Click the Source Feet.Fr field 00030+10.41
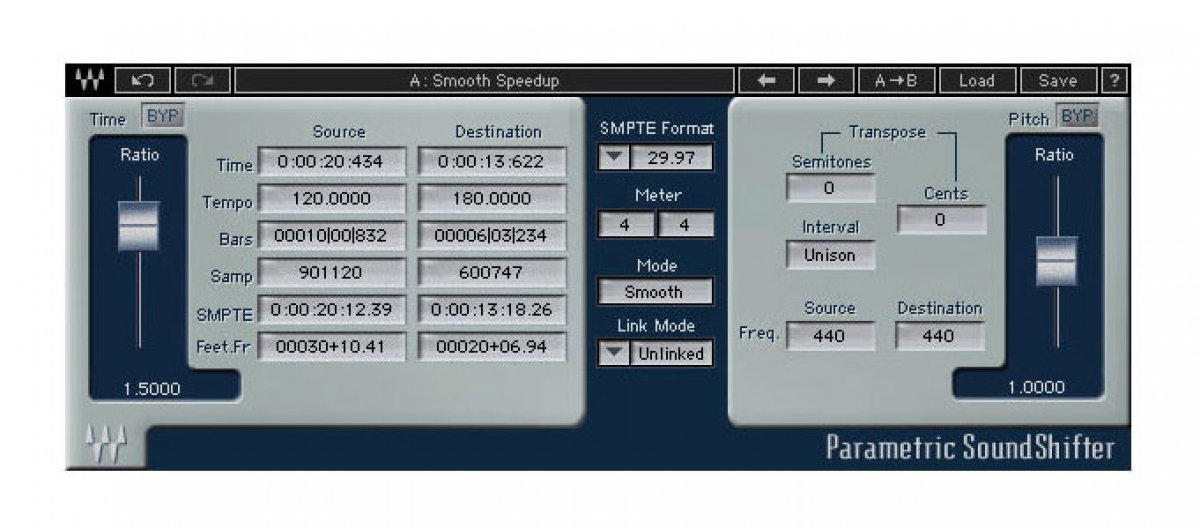The width and height of the screenshot is (1200, 529). 332,347
